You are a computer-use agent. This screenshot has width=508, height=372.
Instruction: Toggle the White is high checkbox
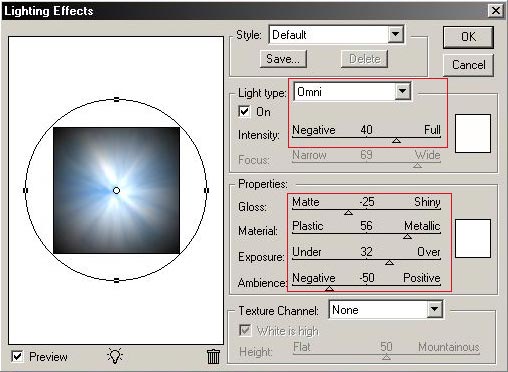click(x=245, y=330)
